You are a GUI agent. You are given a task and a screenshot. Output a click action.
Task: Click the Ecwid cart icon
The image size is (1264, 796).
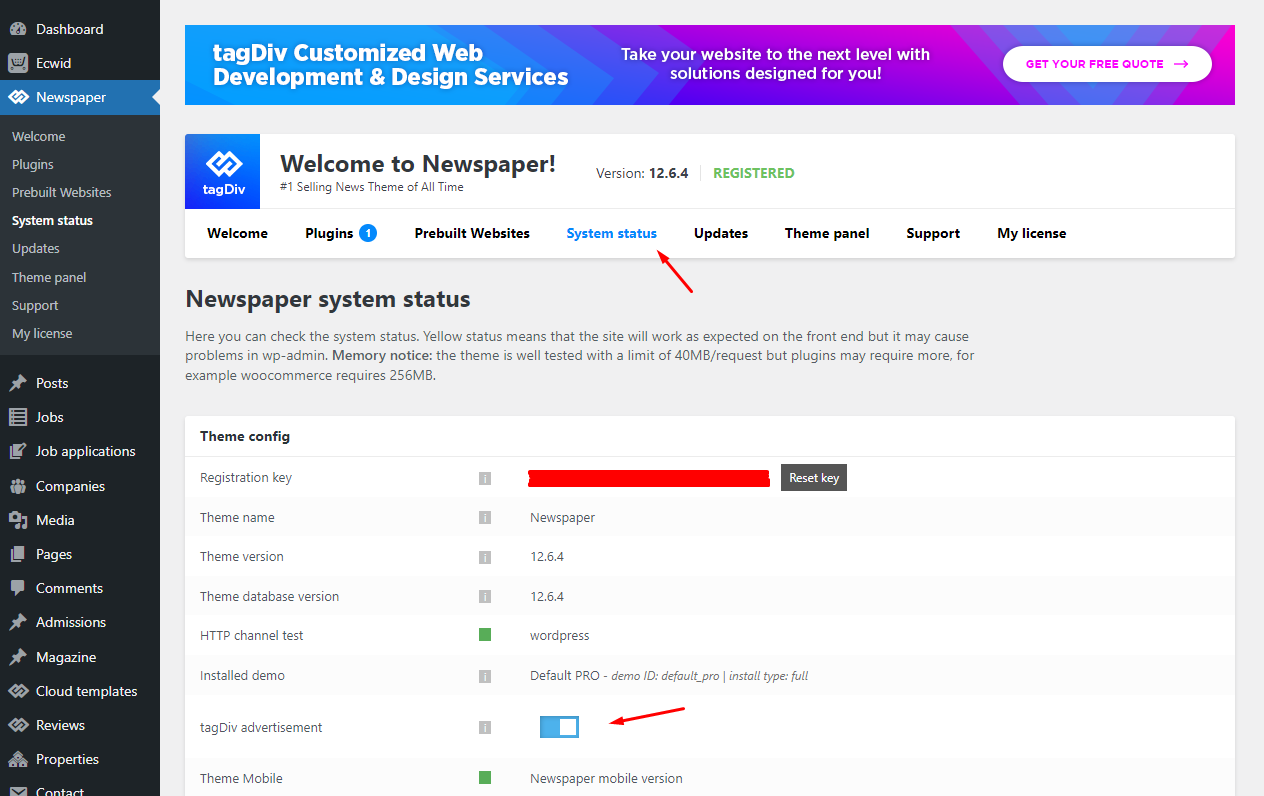[18, 63]
